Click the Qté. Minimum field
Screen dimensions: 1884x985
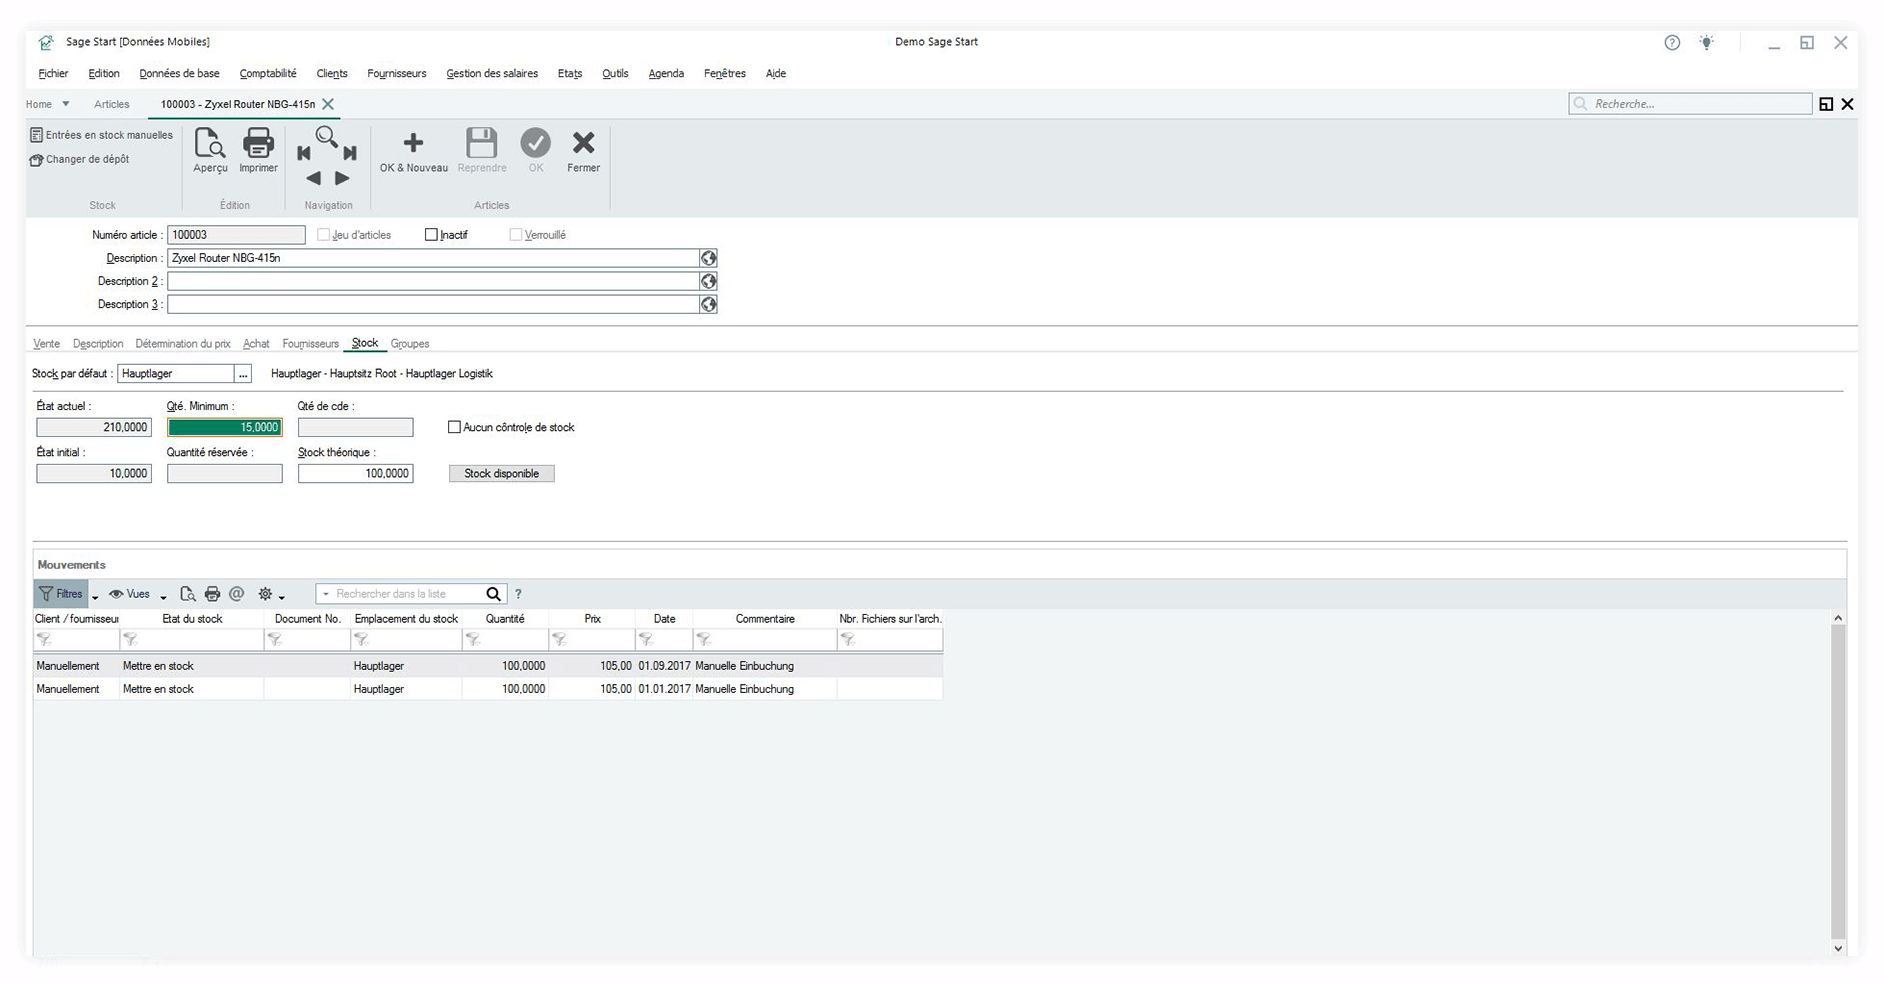pyautogui.click(x=225, y=428)
